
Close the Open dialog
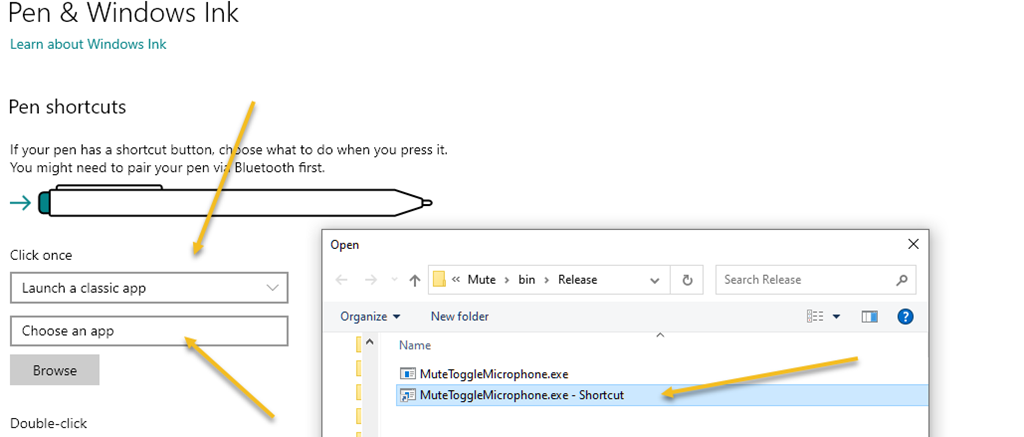click(x=913, y=244)
